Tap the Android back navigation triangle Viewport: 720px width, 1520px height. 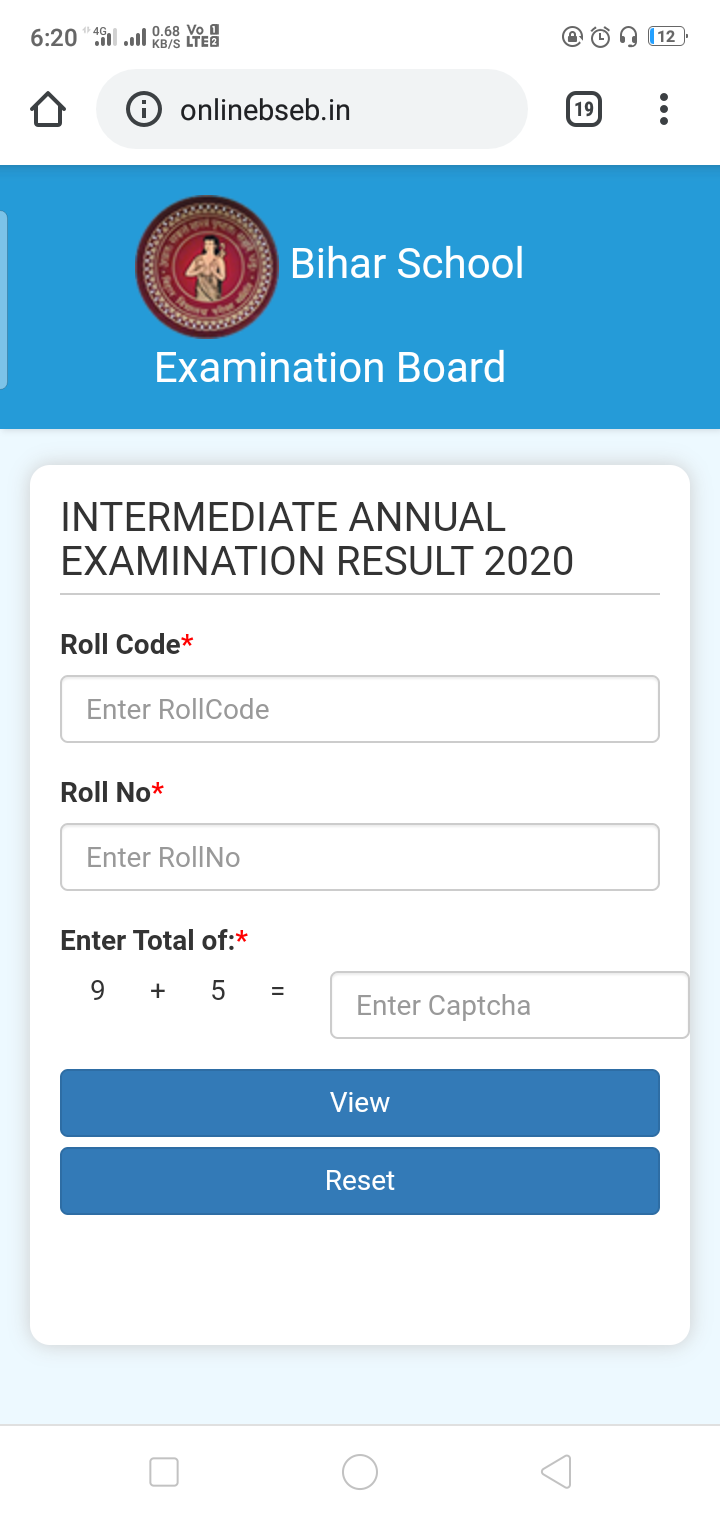556,1471
